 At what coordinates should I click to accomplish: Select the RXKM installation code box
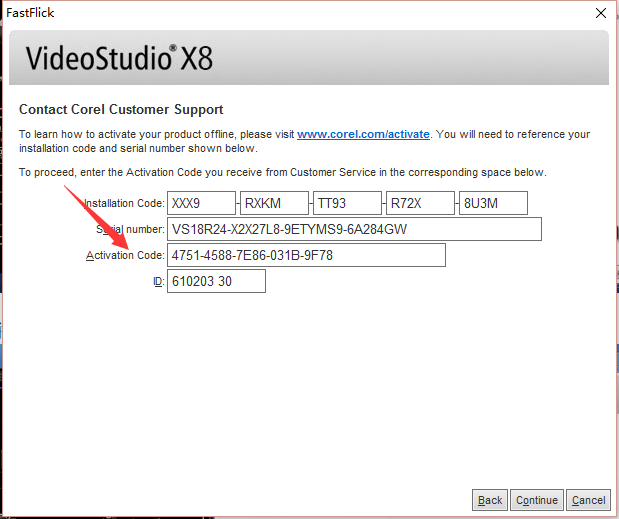tap(274, 204)
